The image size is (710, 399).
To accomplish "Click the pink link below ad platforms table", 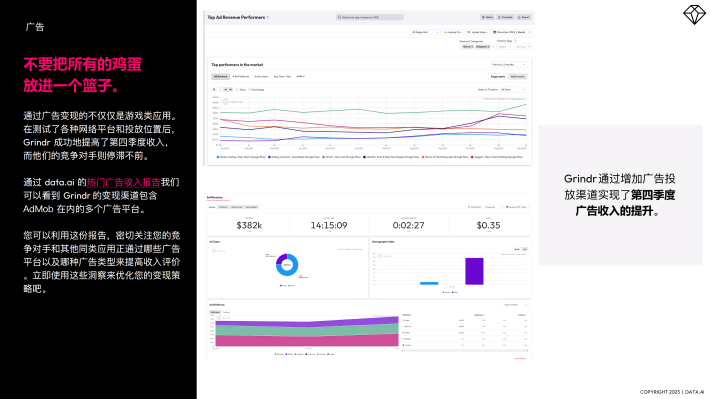I will coord(521,359).
